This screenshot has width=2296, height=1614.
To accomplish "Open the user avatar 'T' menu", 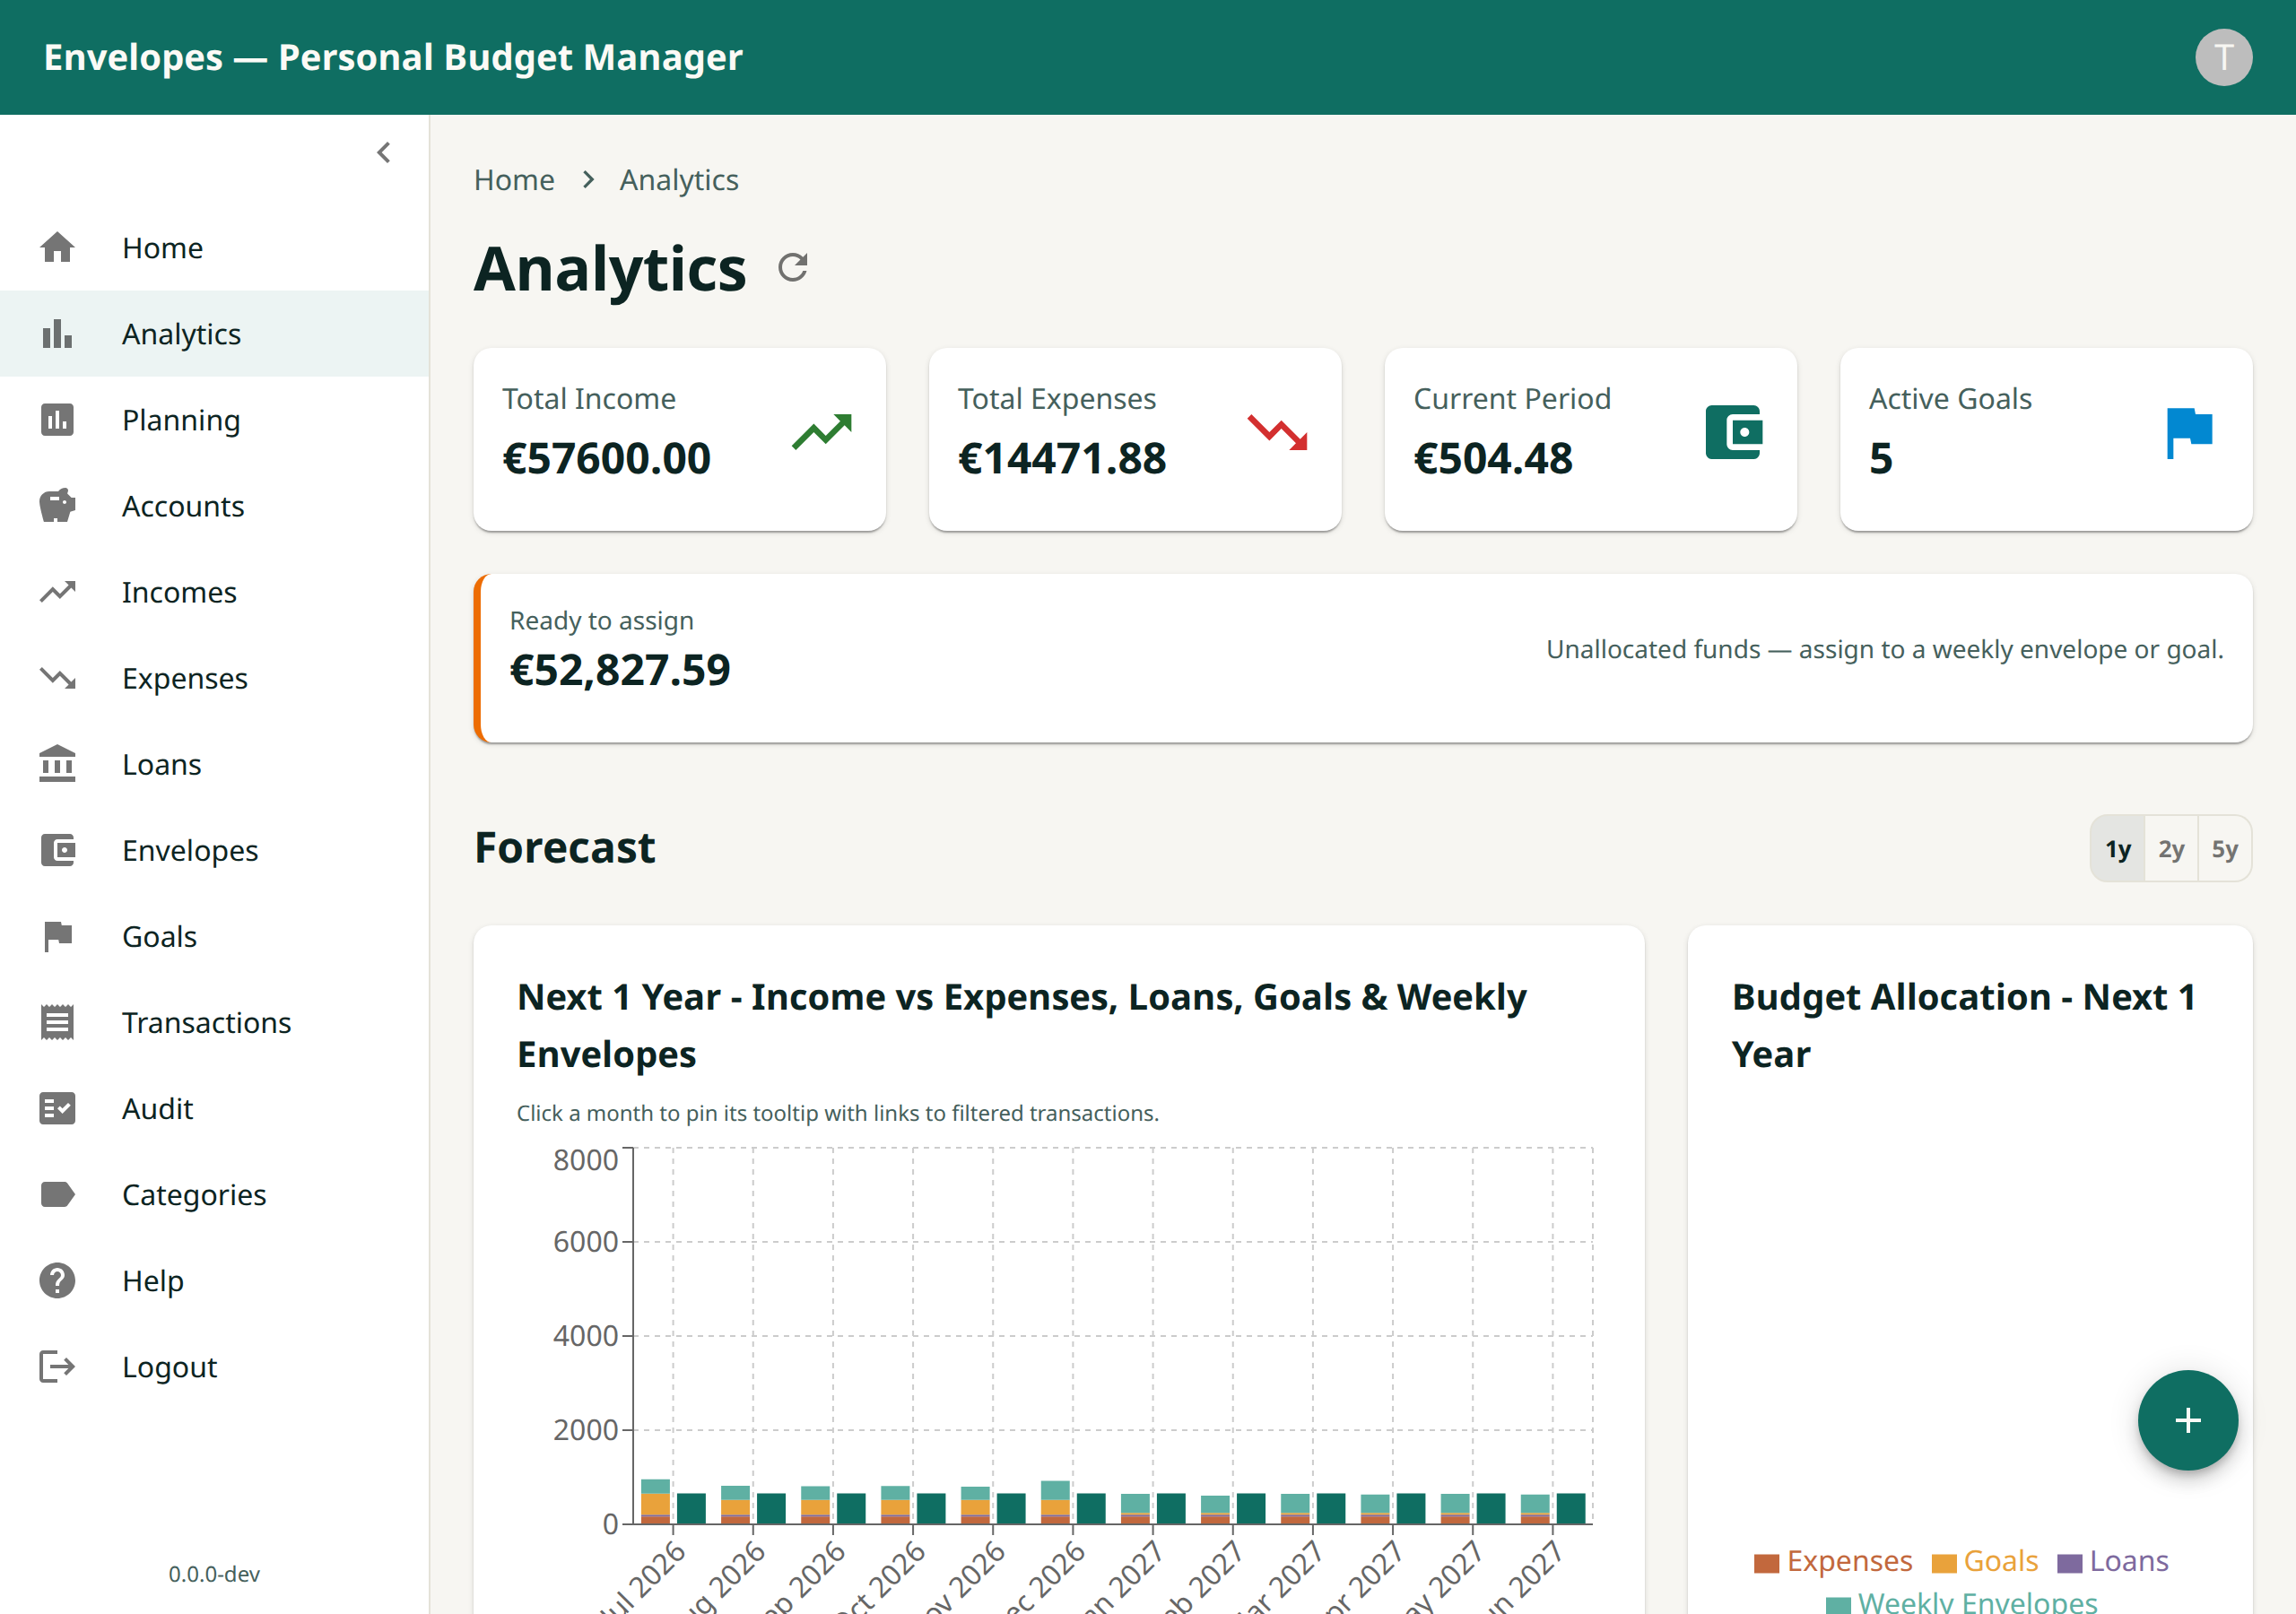I will tap(2223, 57).
